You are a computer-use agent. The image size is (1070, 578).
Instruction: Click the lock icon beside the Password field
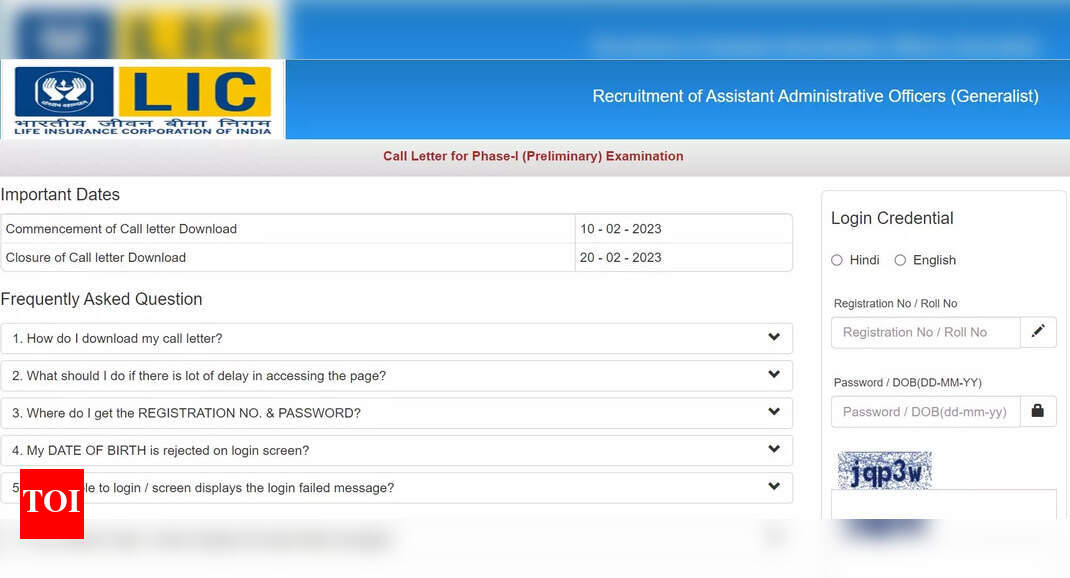click(1038, 410)
